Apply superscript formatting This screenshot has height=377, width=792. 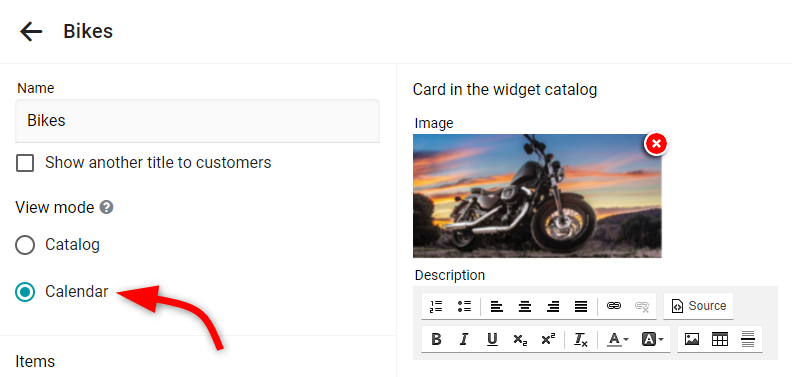[548, 340]
